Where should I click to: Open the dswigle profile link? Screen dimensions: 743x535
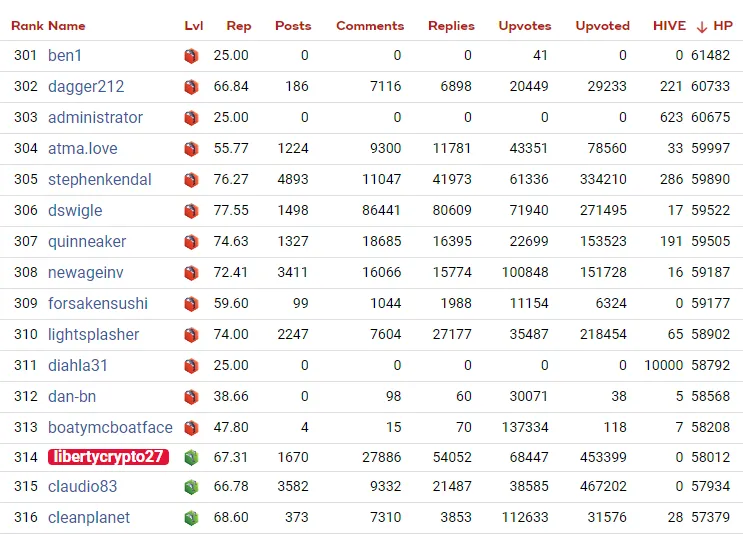pyautogui.click(x=75, y=210)
